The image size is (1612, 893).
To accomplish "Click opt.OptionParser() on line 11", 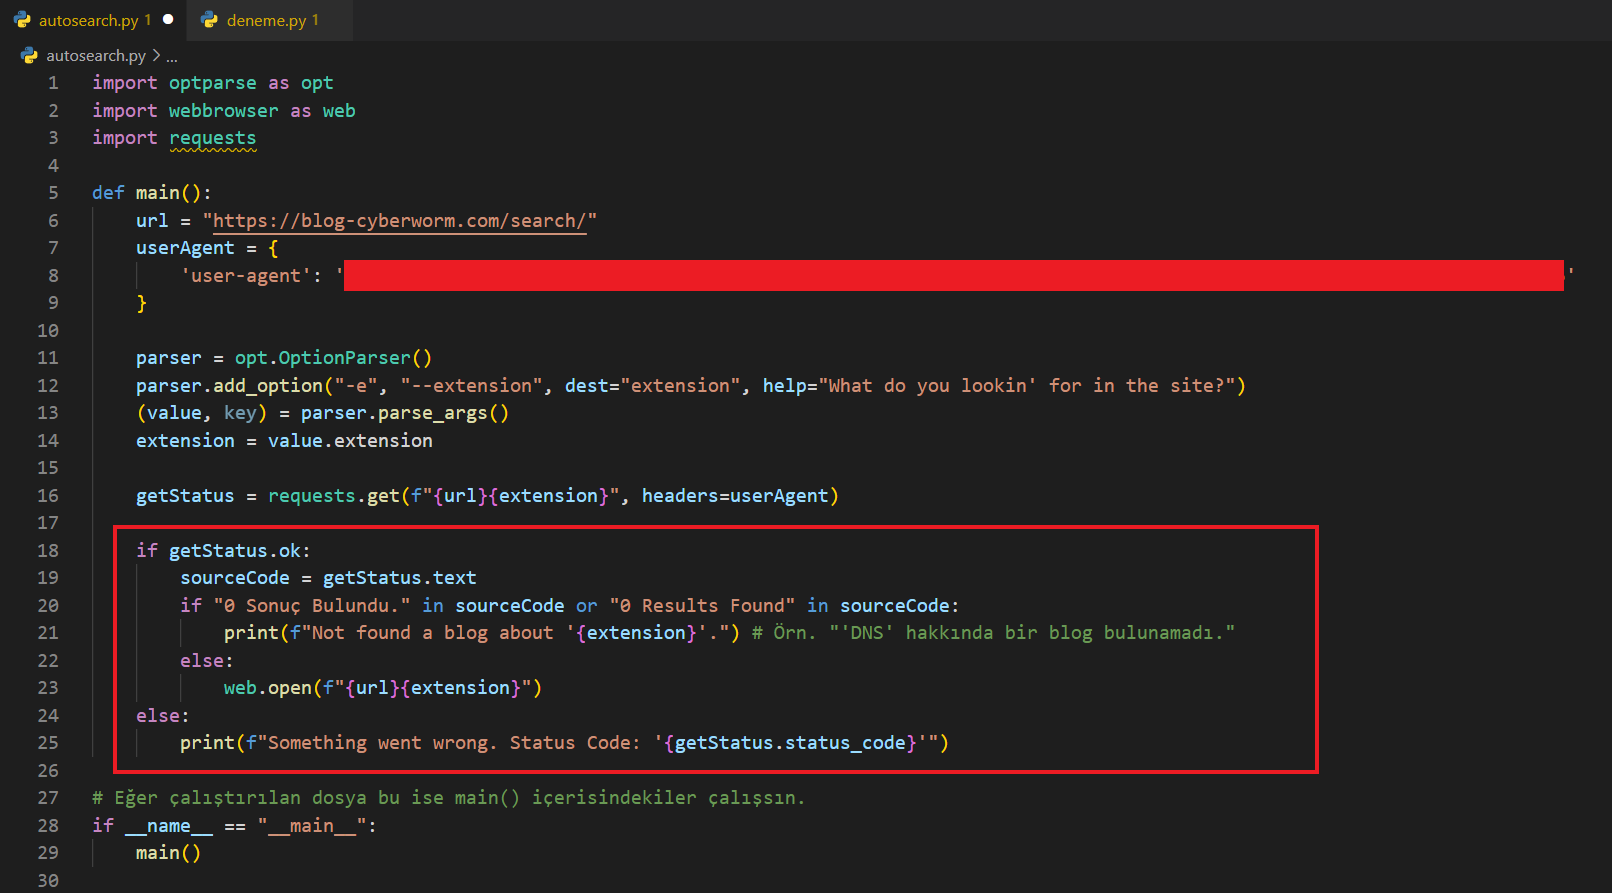I will [x=333, y=358].
